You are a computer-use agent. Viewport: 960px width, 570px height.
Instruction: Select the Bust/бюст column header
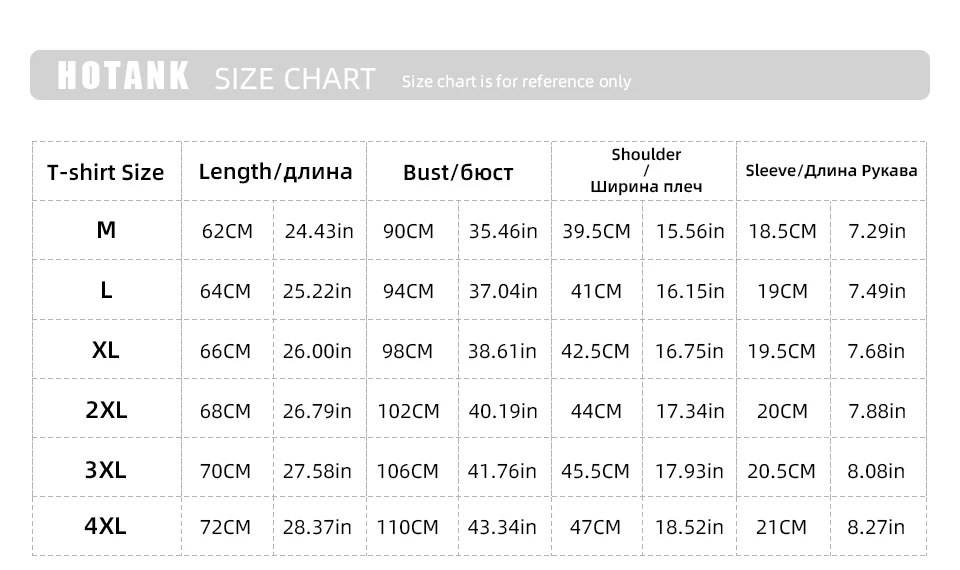[x=458, y=172]
